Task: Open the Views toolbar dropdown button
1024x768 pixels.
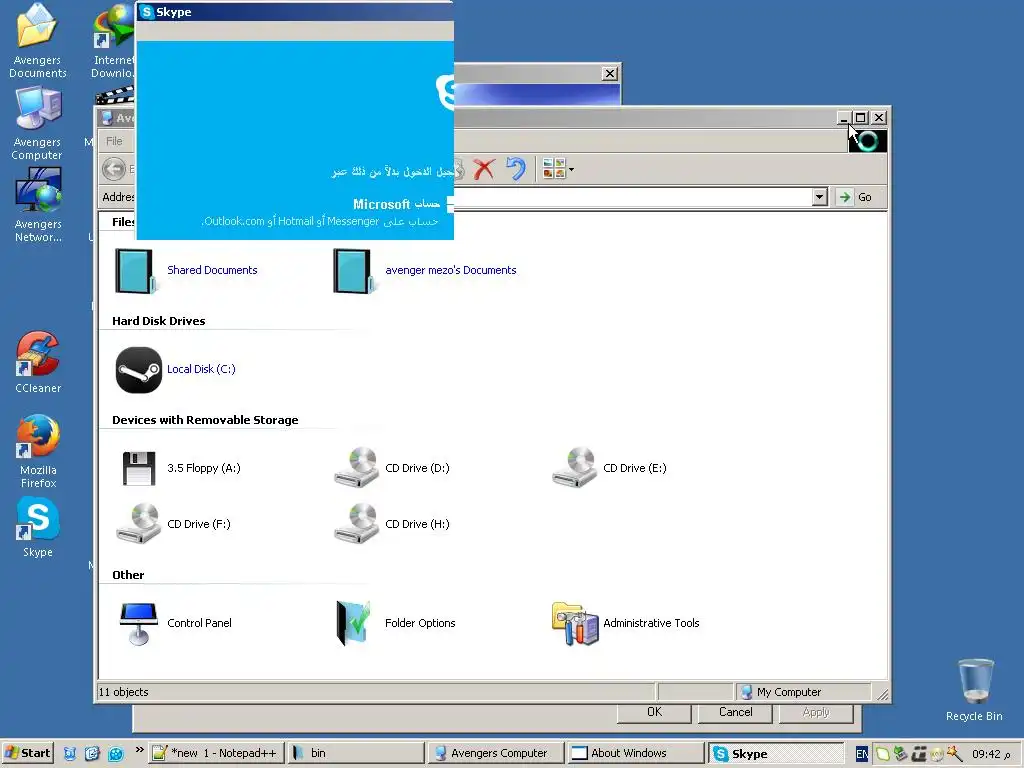Action: [x=558, y=169]
